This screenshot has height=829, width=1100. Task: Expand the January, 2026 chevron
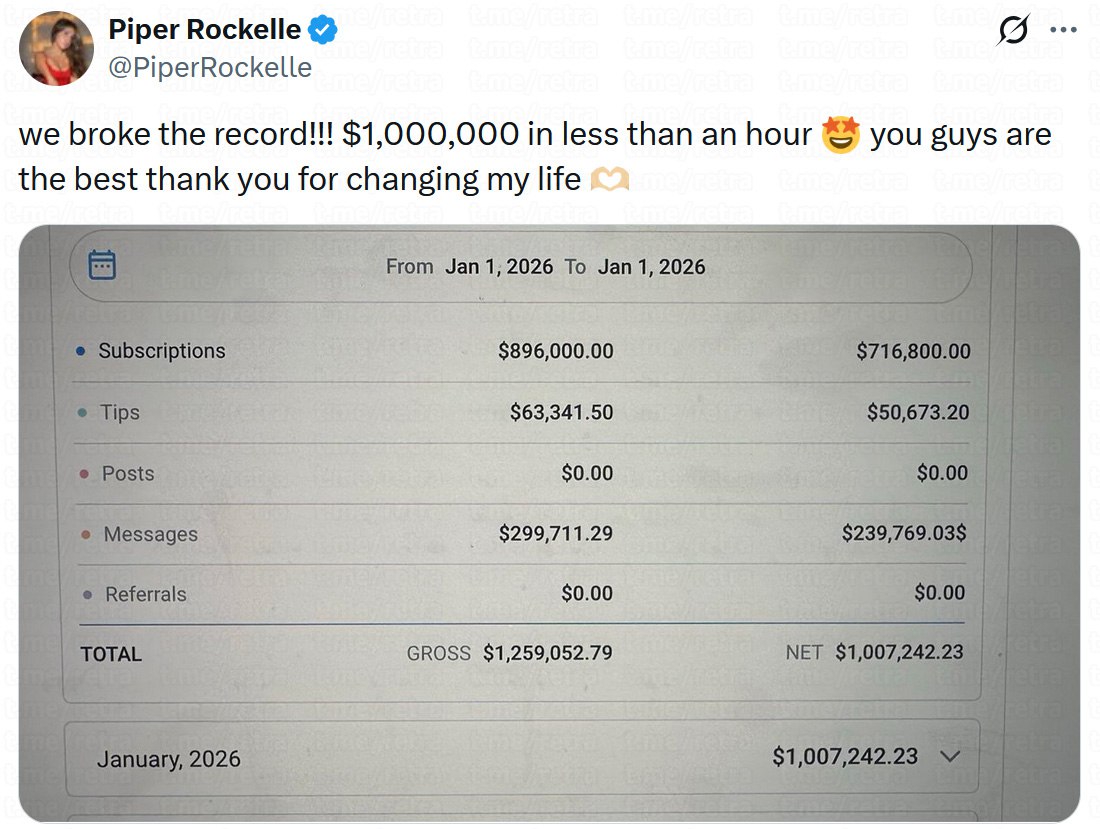point(951,757)
